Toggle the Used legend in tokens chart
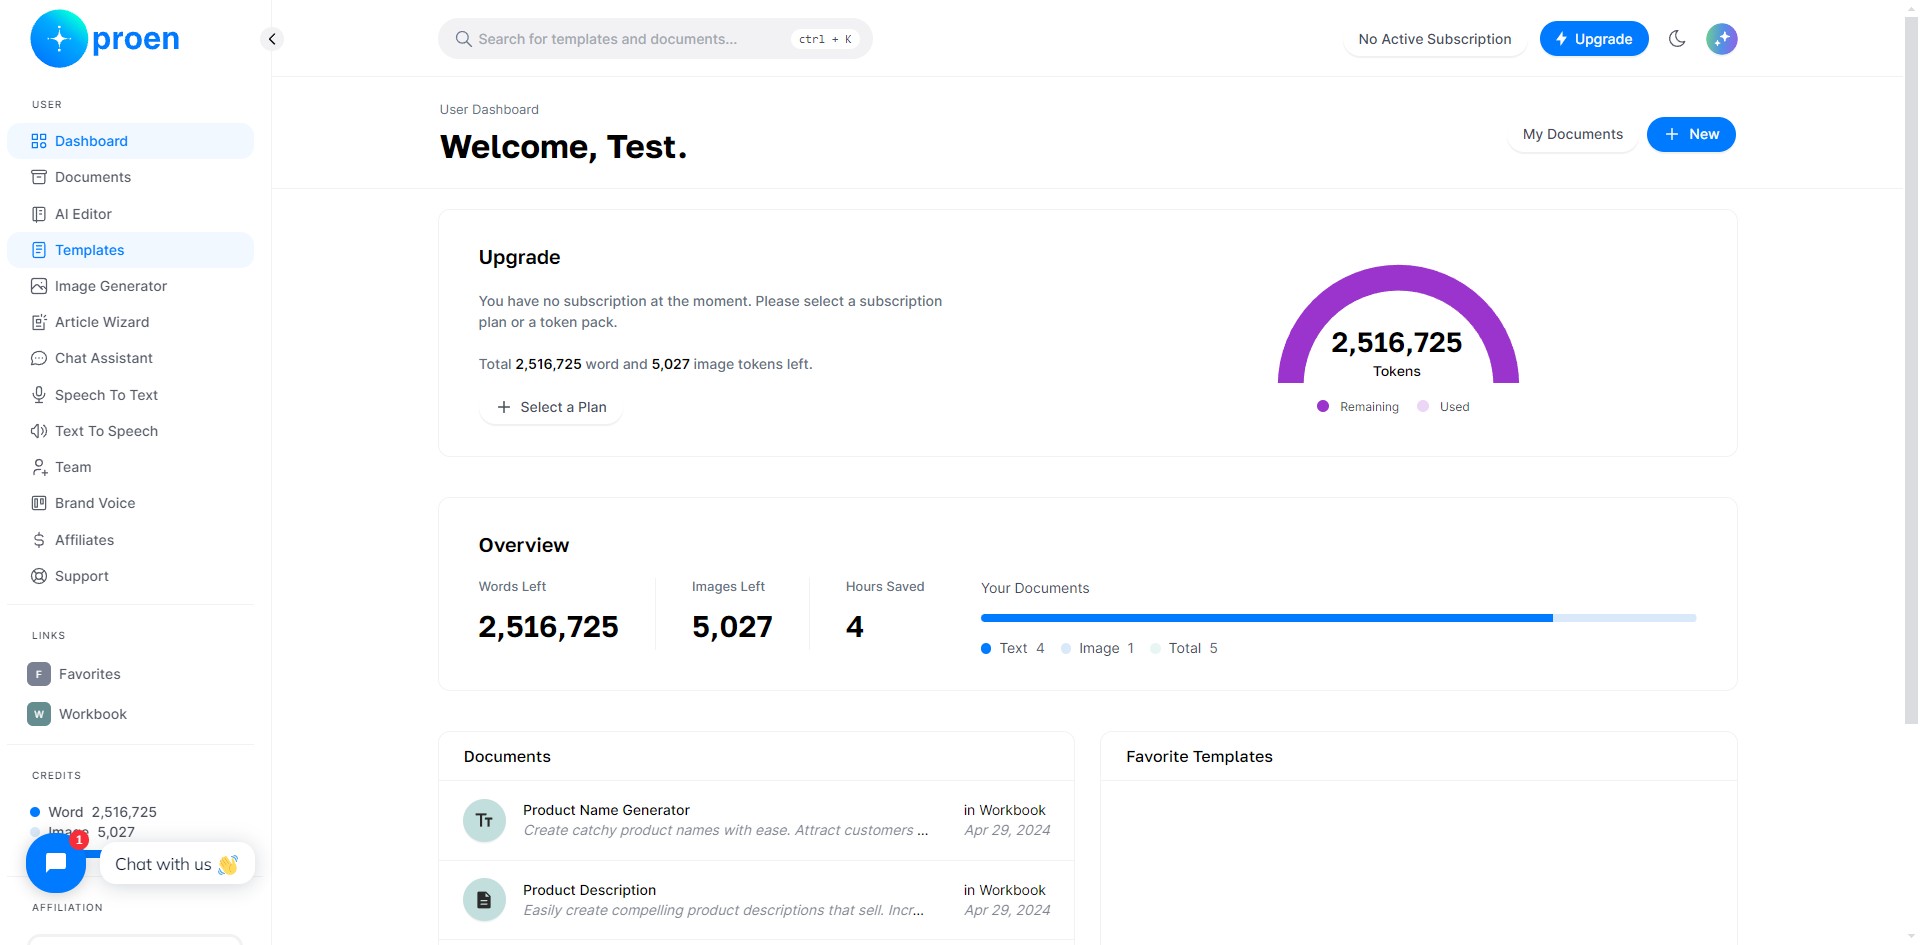The height and width of the screenshot is (945, 1920). [x=1444, y=407]
